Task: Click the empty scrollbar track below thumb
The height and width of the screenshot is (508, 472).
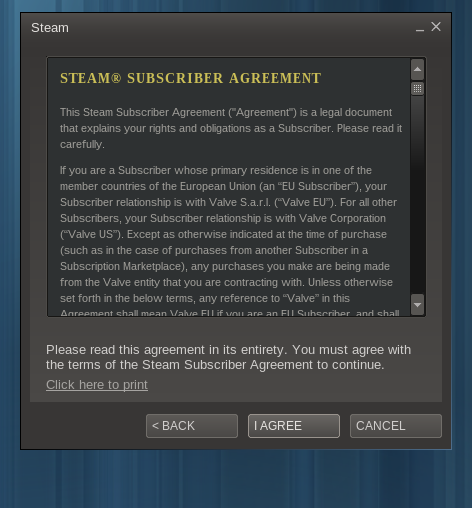Action: (x=417, y=195)
